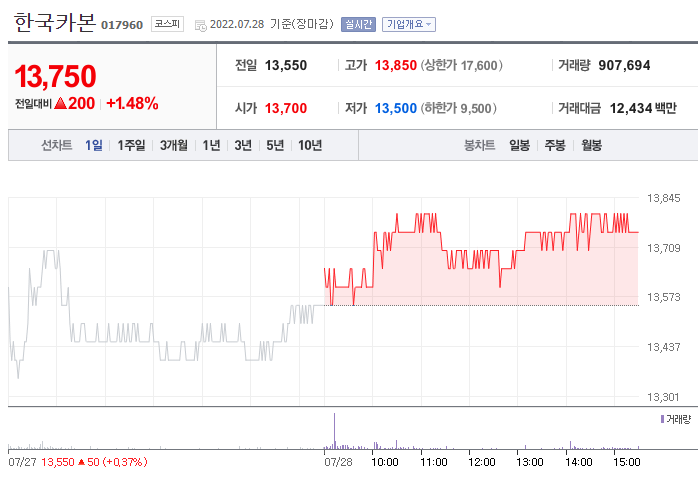This screenshot has height=481, width=698.
Task: Switch to the 3개월 chart range
Action: (174, 145)
